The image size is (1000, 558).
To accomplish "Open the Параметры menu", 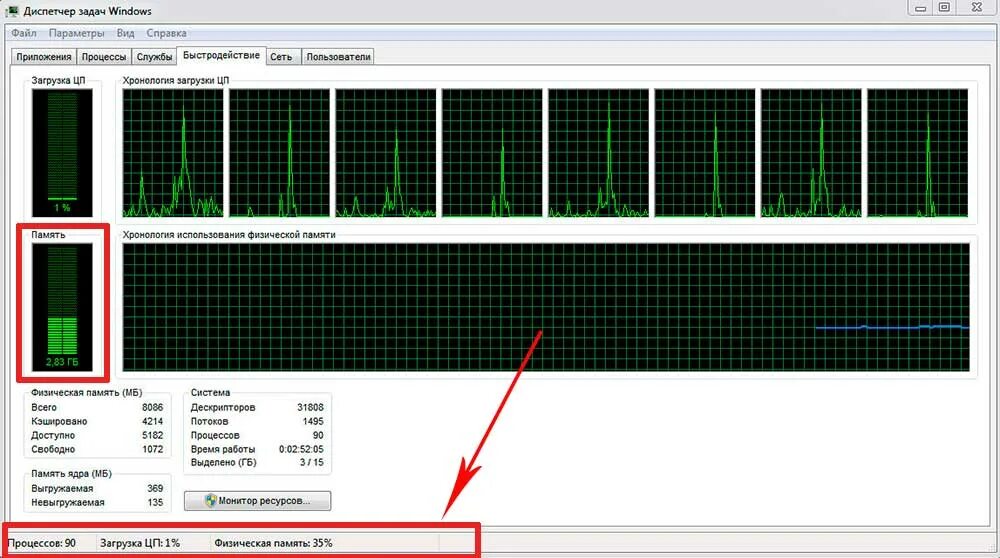I will (x=76, y=33).
